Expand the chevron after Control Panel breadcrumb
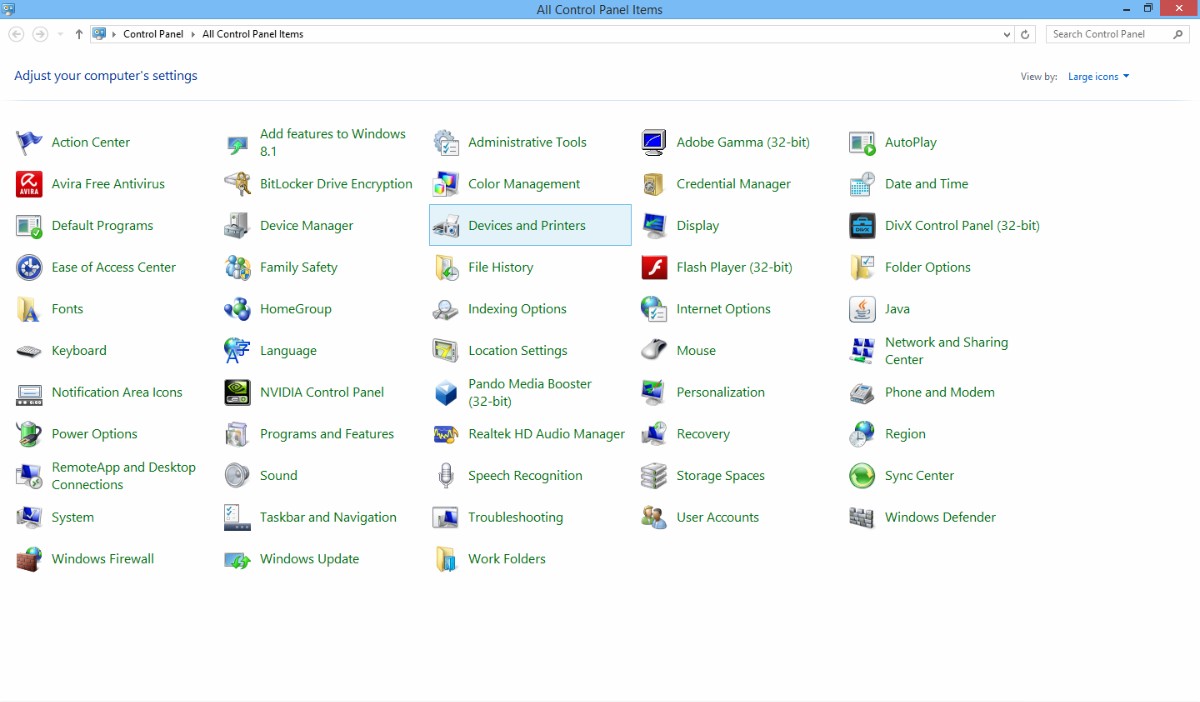Screen dimensions: 1200x702 tap(193, 34)
